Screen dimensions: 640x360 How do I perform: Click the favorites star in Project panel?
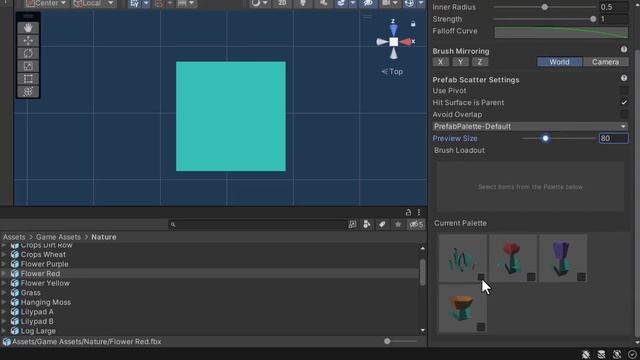[398, 224]
